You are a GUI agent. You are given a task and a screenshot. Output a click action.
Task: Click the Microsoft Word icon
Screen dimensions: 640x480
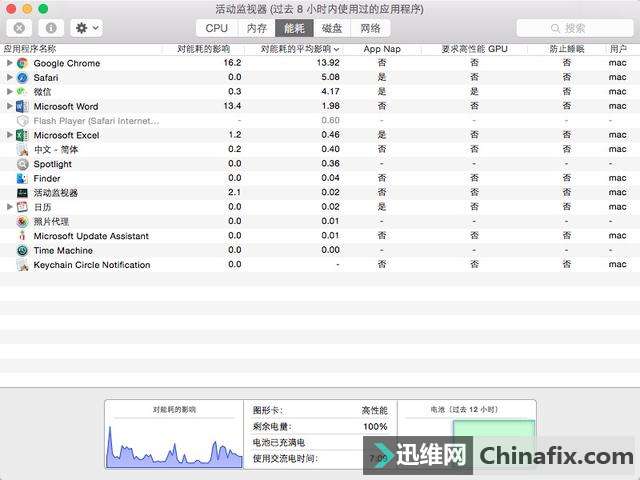point(22,106)
